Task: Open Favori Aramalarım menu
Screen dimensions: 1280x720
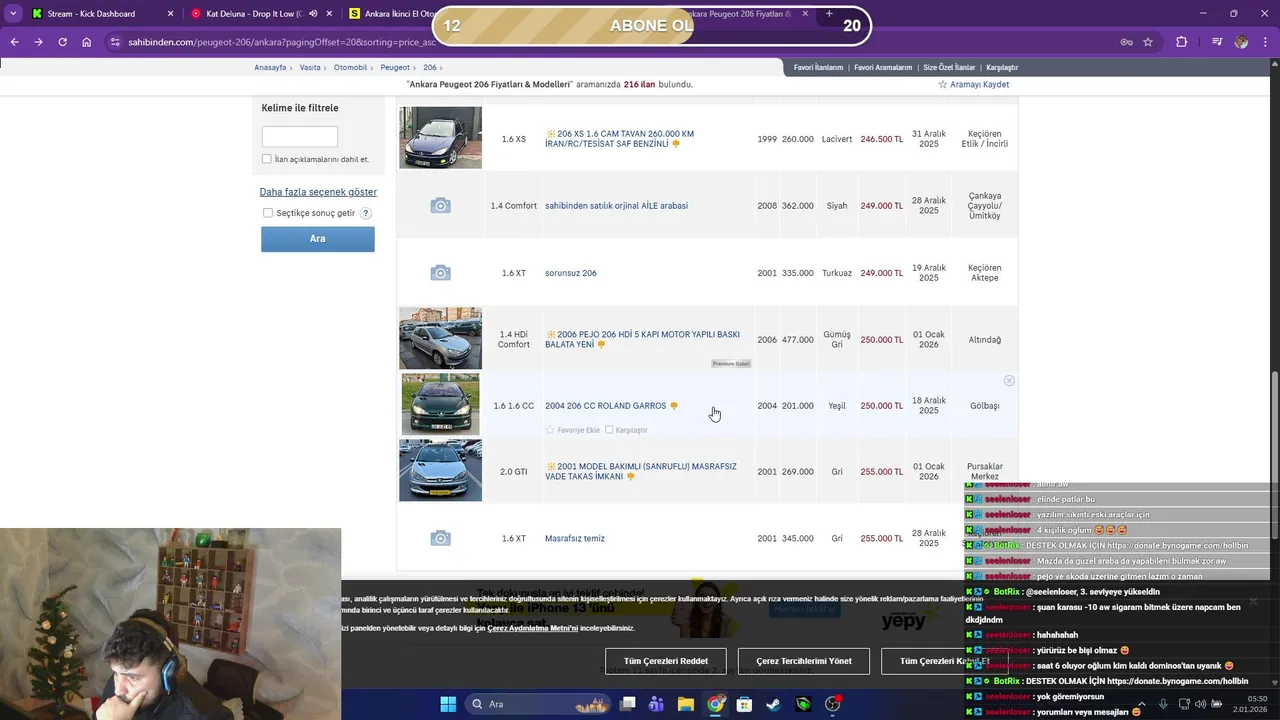Action: 883,67
